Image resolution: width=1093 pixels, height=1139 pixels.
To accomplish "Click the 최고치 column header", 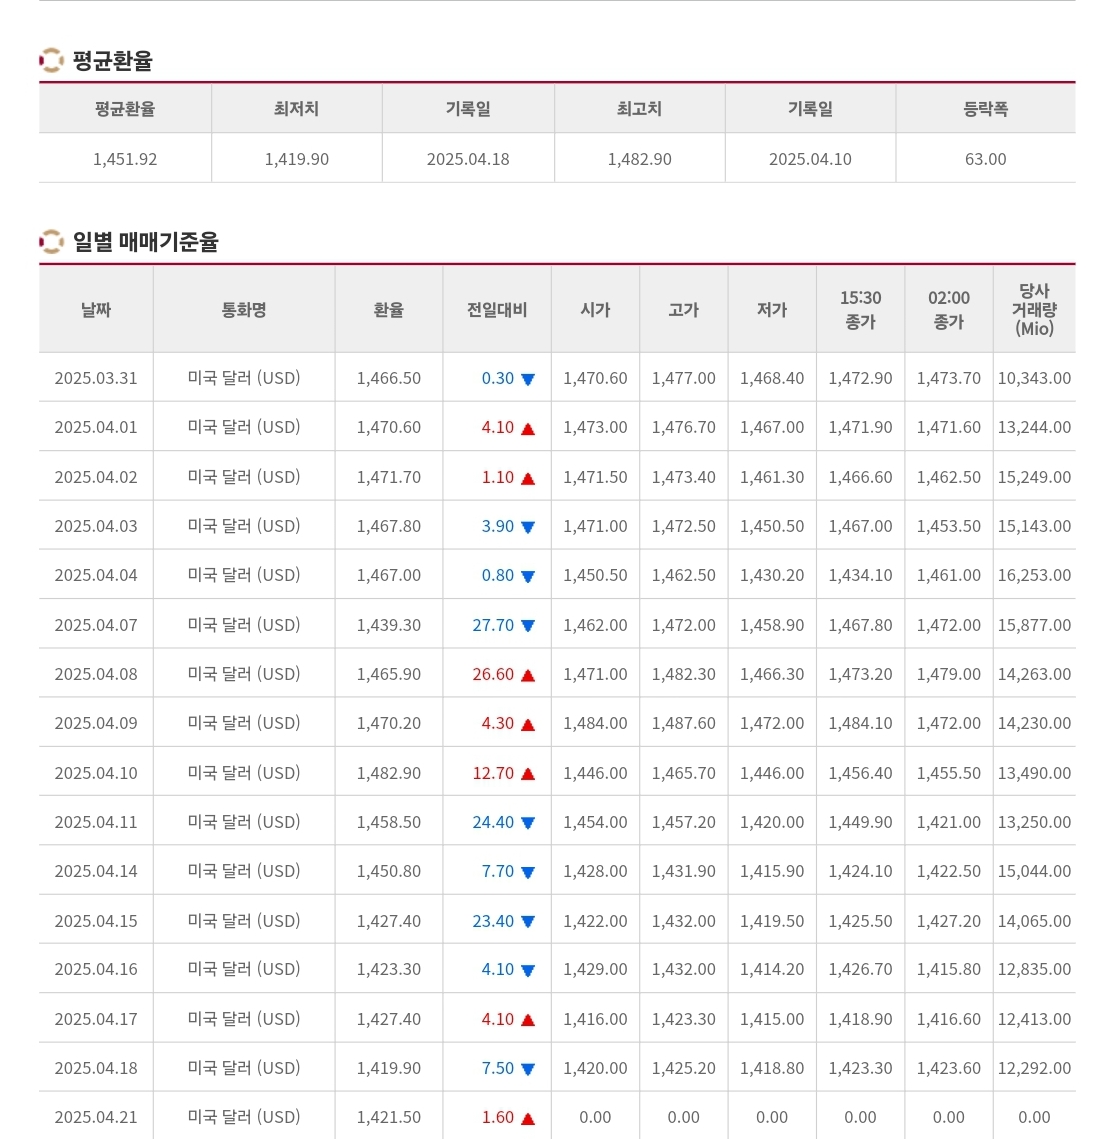I will 639,108.
